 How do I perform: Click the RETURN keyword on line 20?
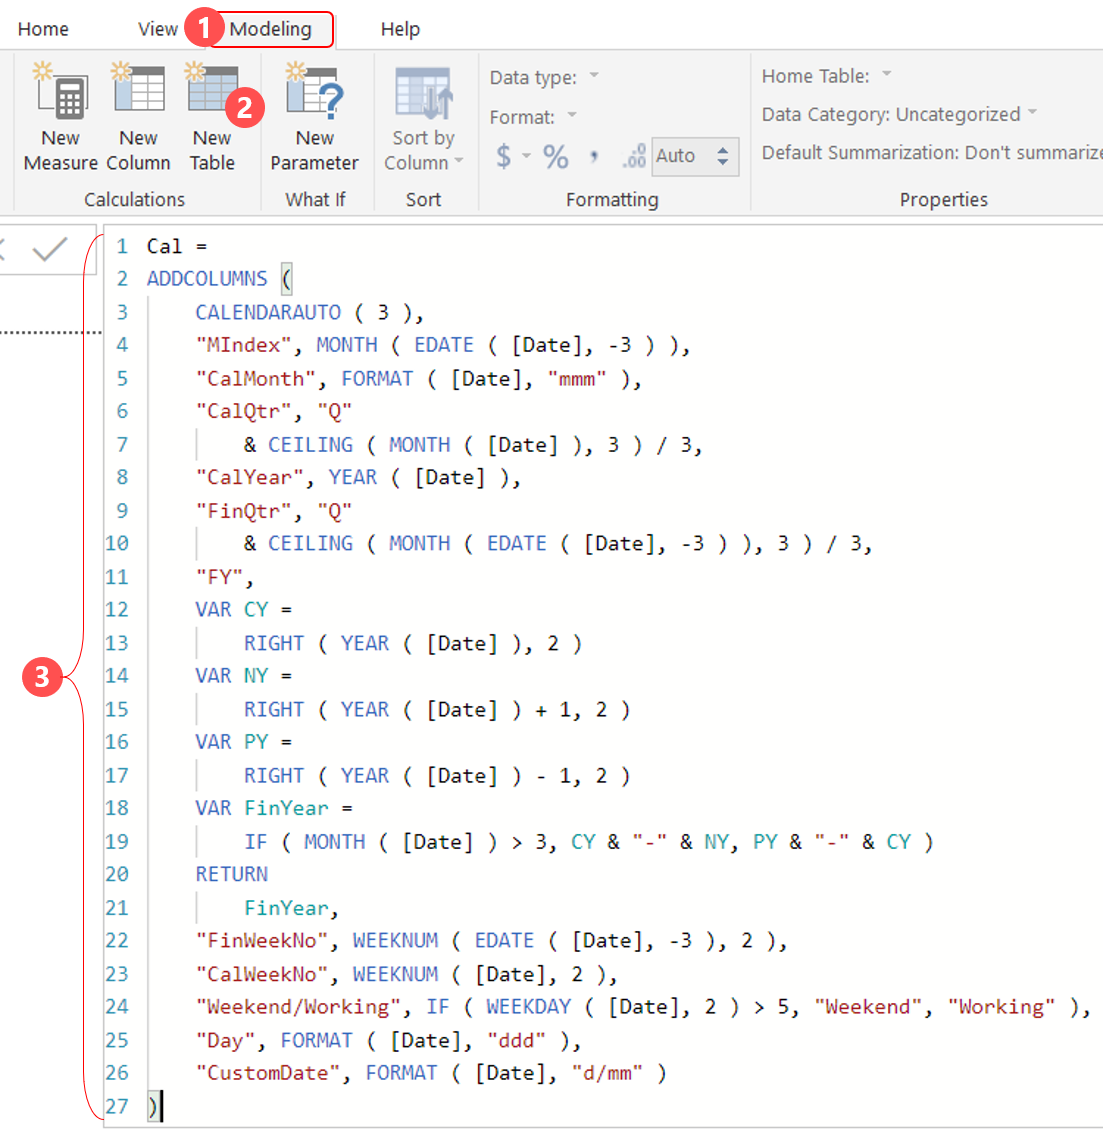click(231, 874)
